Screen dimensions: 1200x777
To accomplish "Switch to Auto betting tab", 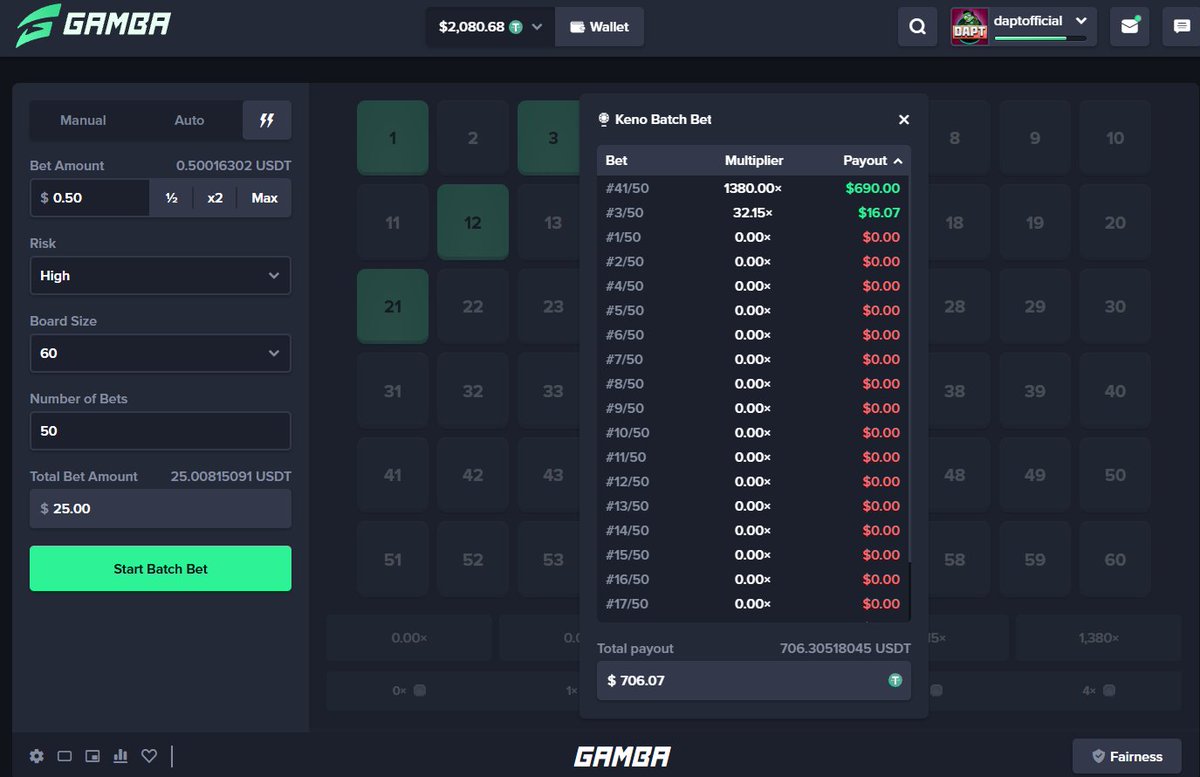I will 189,120.
